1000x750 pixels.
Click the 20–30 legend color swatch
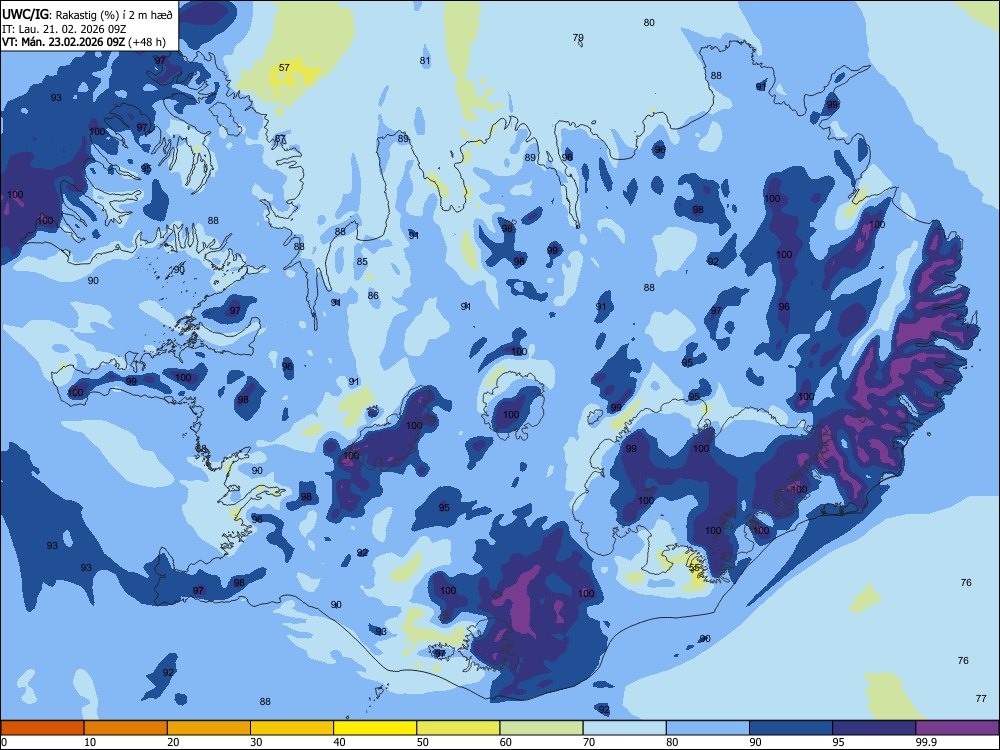coord(209,728)
